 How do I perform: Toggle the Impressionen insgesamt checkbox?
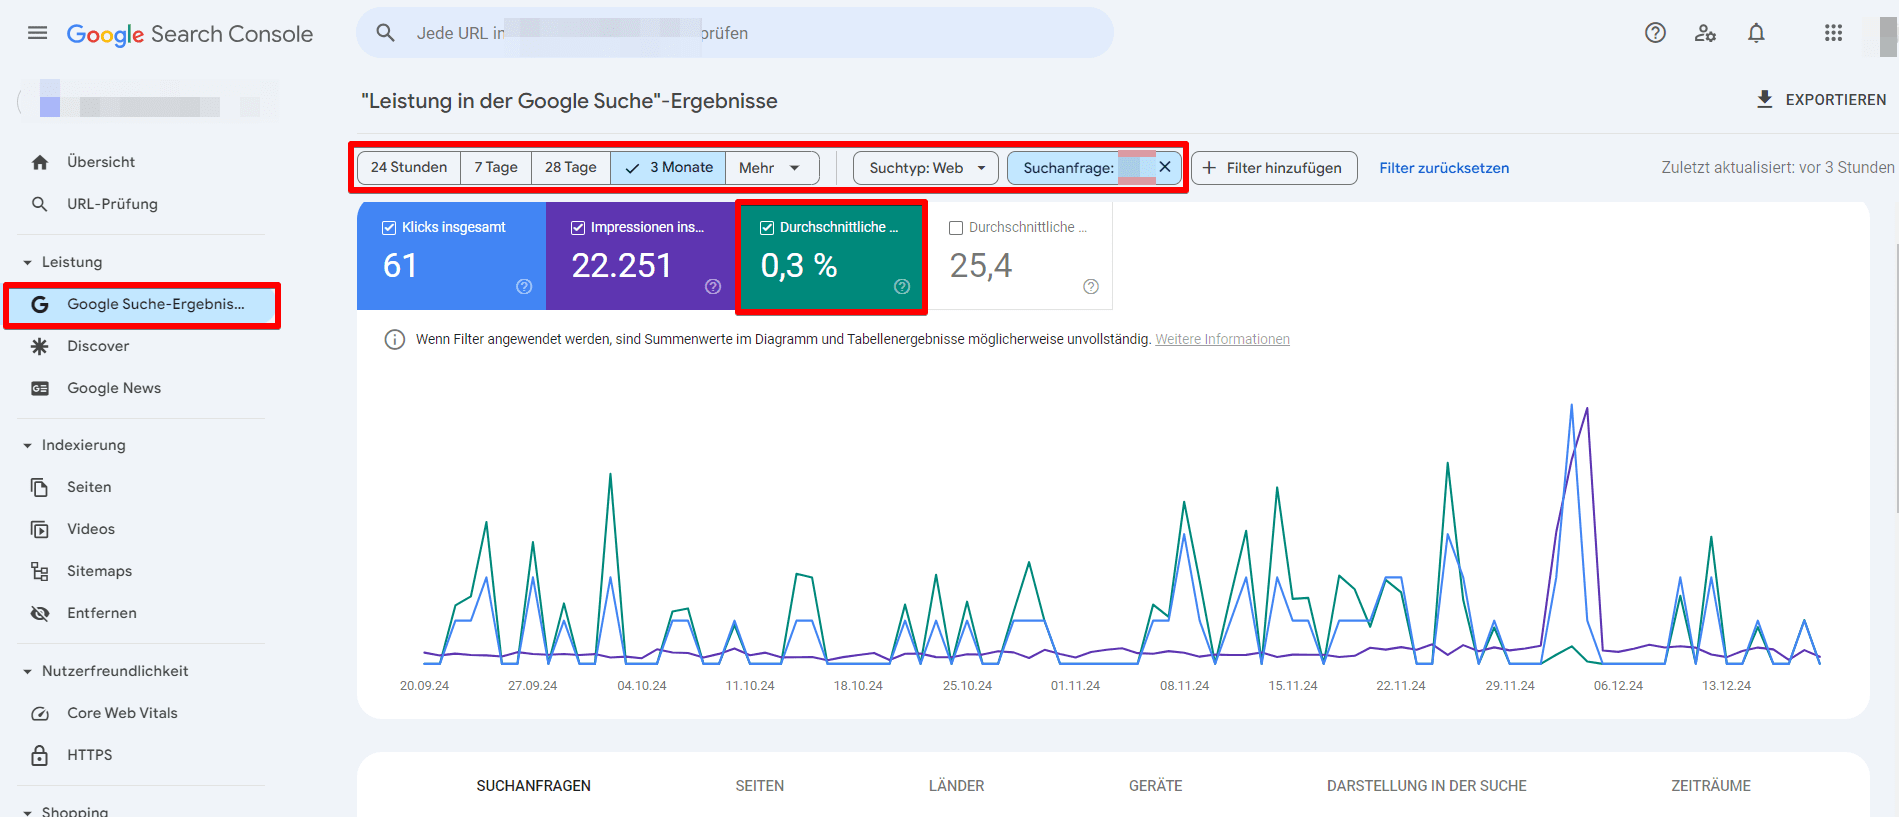pyautogui.click(x=578, y=228)
